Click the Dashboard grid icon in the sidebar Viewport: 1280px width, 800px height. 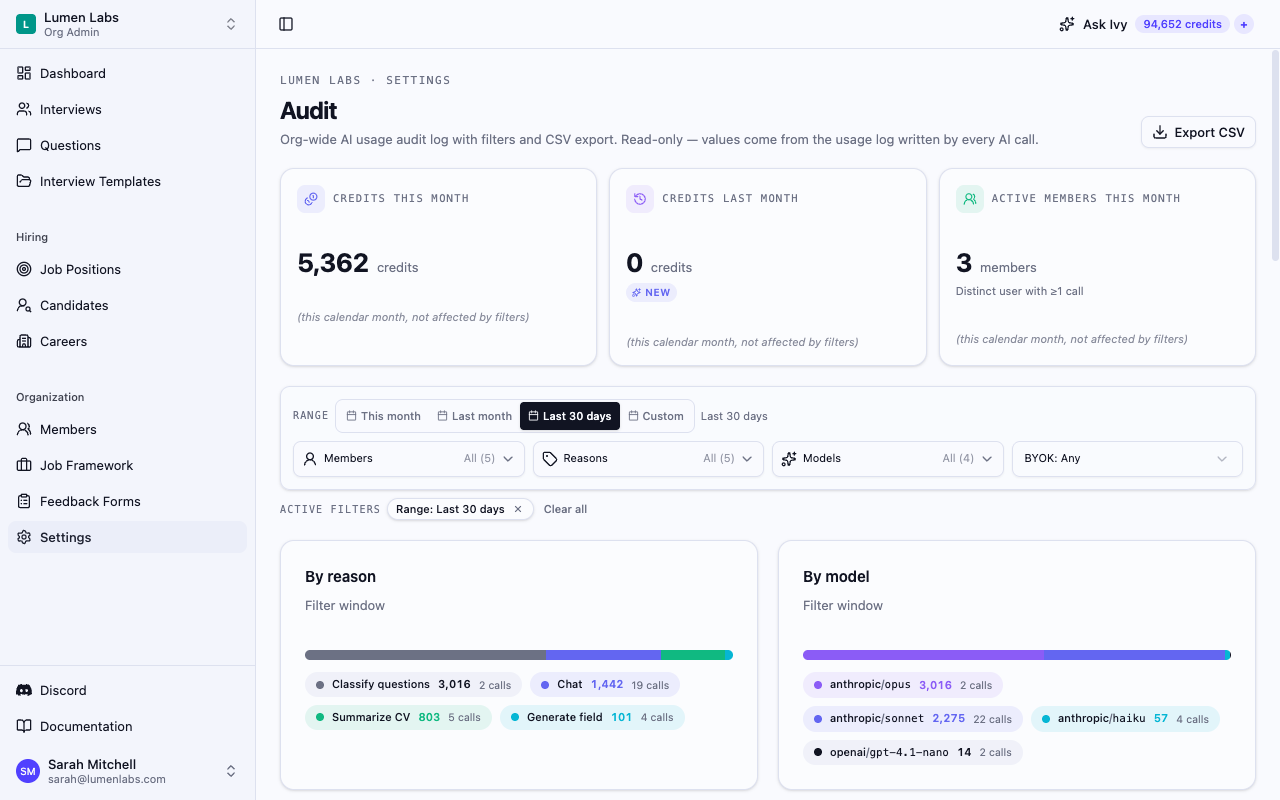click(24, 73)
